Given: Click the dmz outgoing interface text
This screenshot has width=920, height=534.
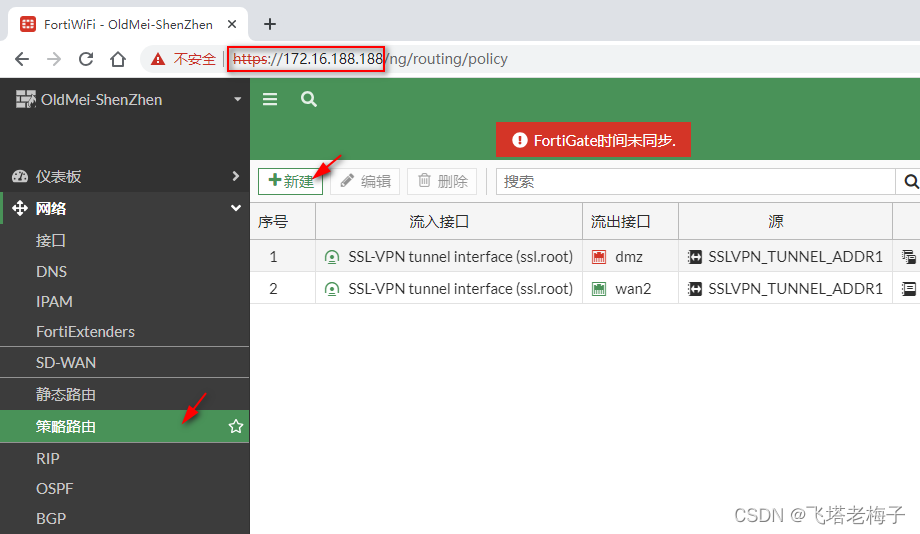Looking at the screenshot, I should click(x=629, y=257).
